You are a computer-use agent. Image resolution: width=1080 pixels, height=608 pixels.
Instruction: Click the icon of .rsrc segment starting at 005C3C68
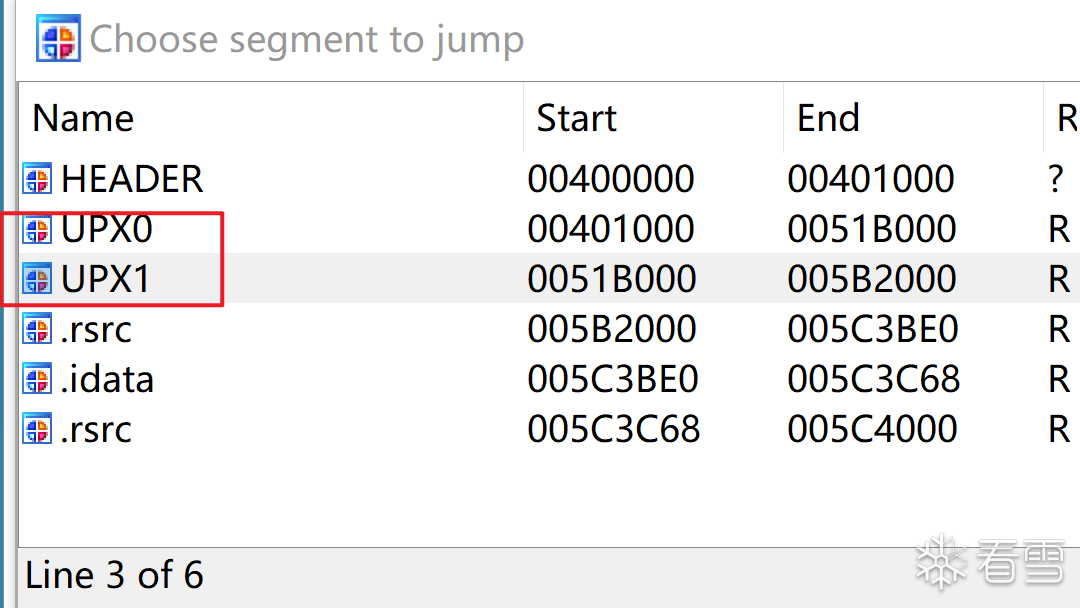[x=37, y=430]
